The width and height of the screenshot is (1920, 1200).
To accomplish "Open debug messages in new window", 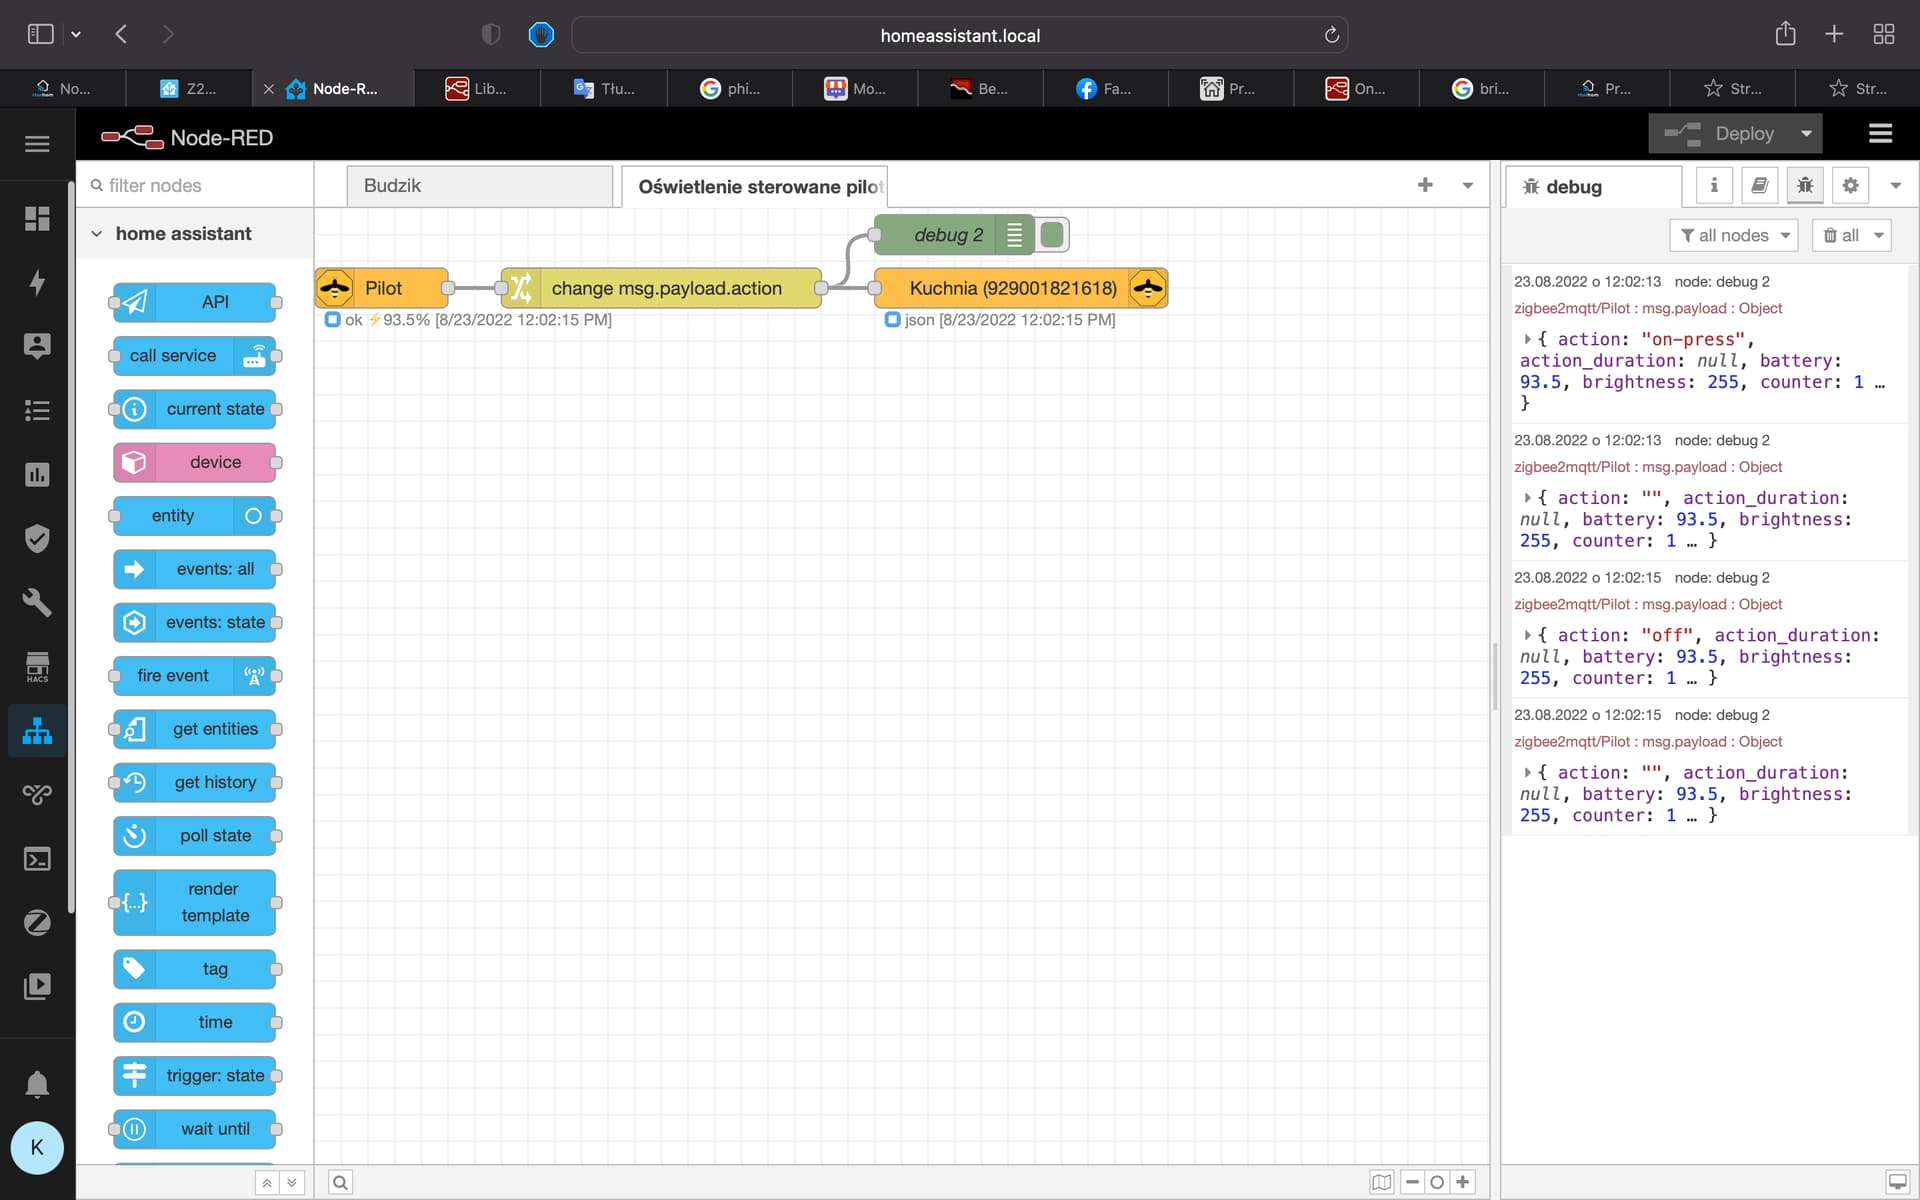I will coord(1897,1182).
